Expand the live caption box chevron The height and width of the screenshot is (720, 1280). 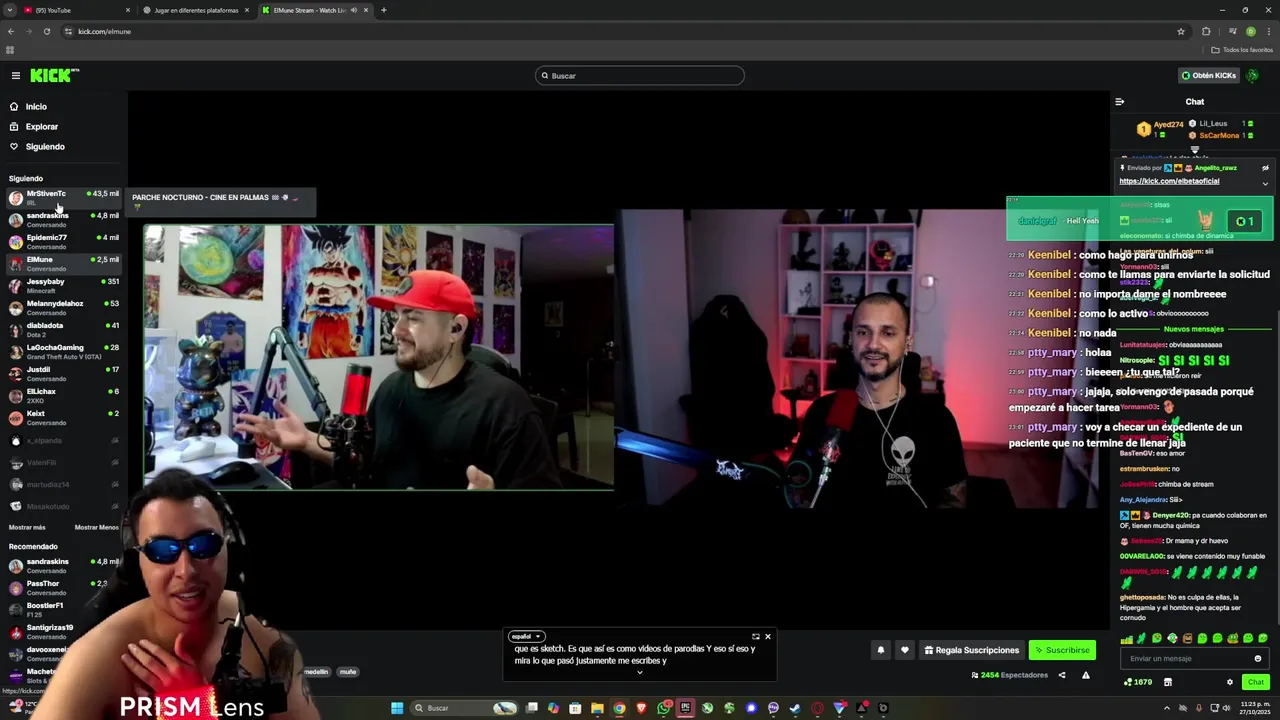[640, 672]
